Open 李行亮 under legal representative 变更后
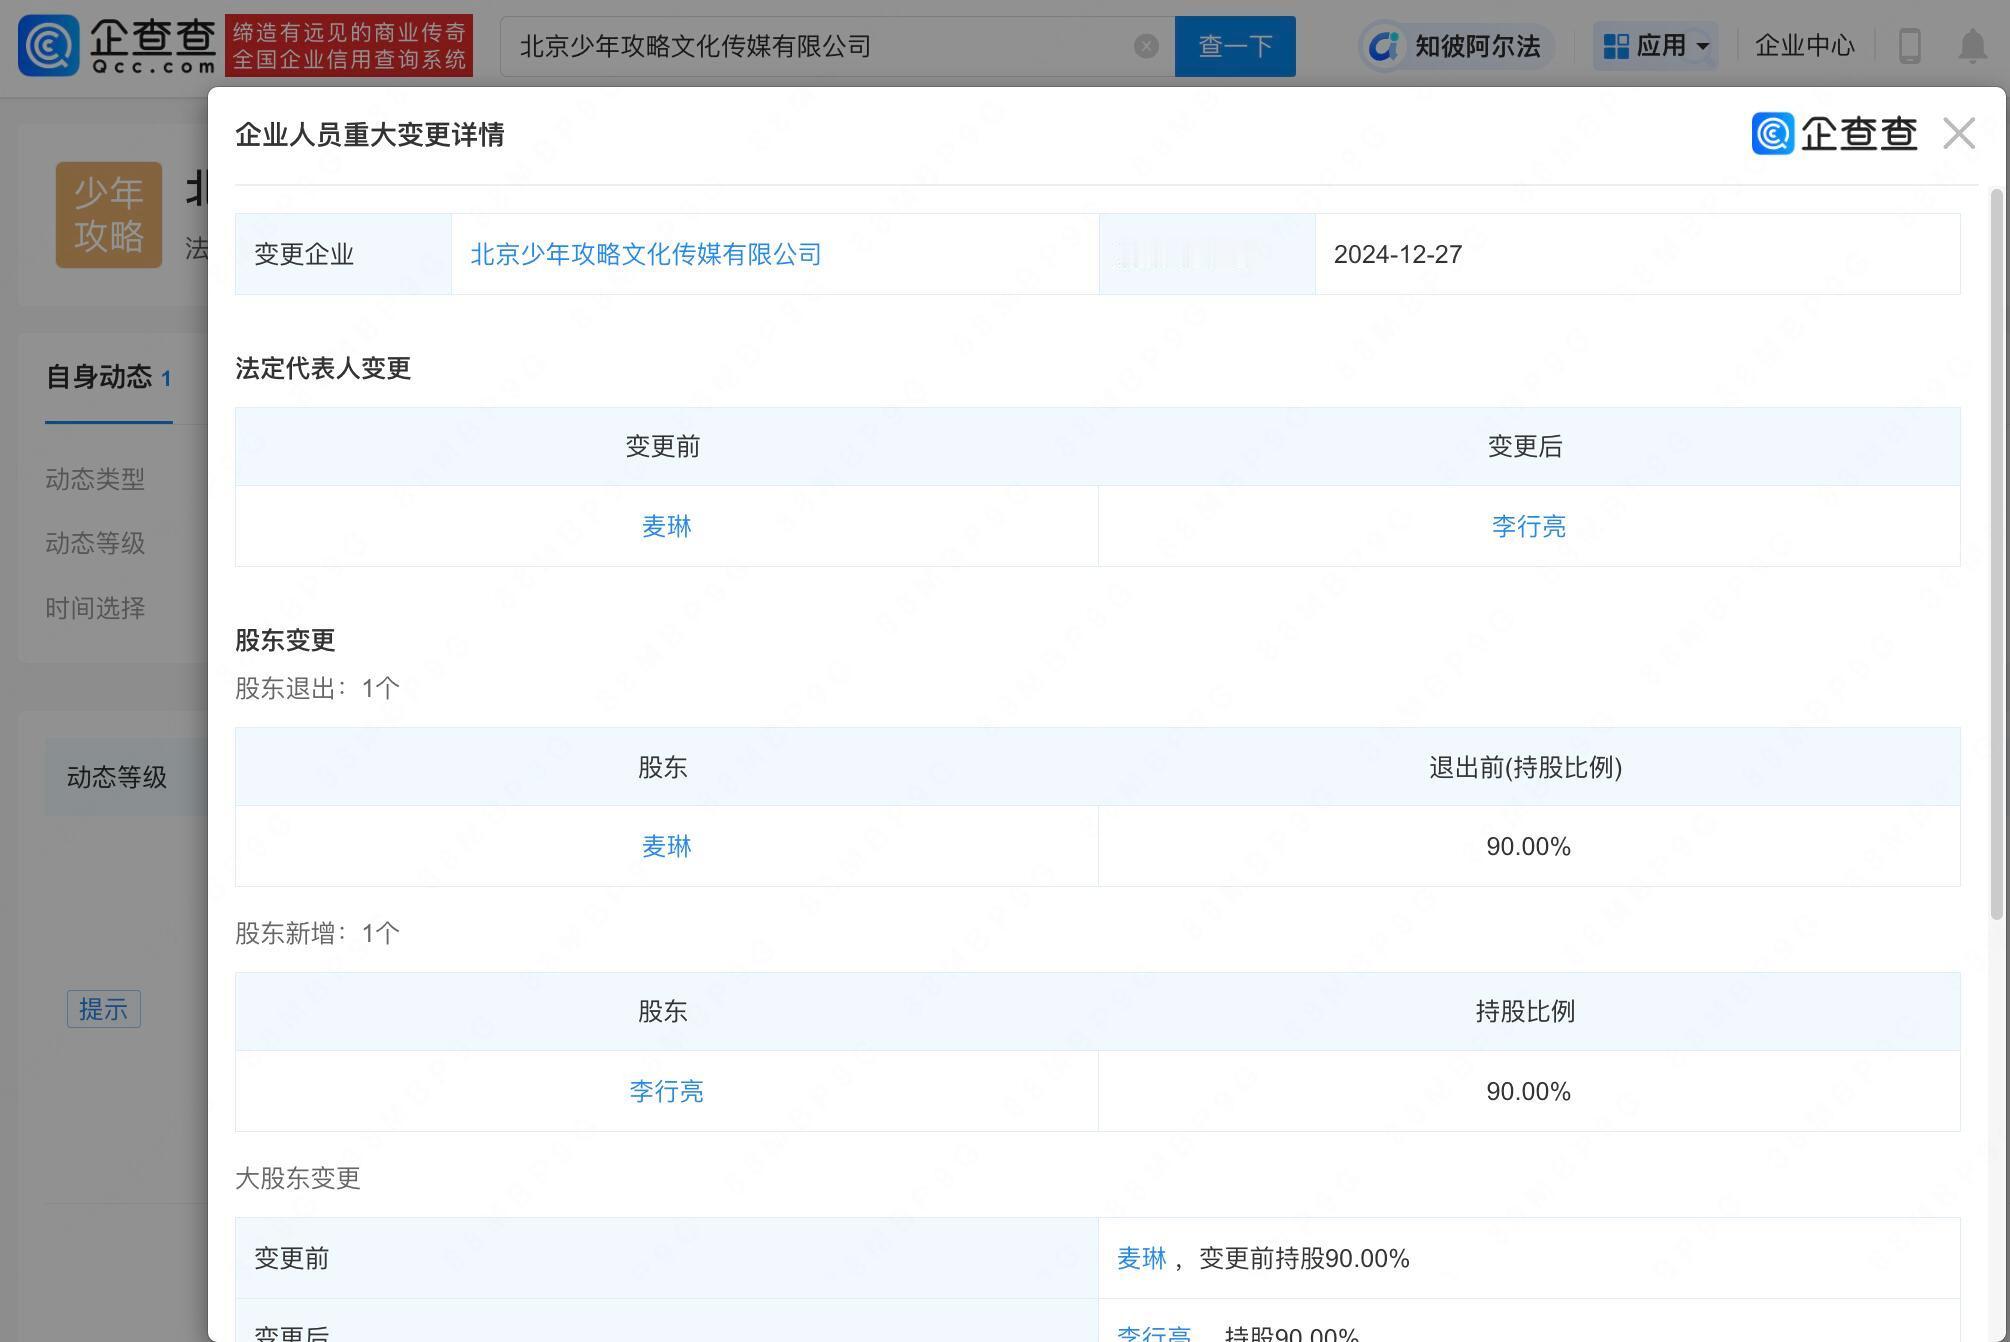The image size is (2010, 1342). (1528, 526)
